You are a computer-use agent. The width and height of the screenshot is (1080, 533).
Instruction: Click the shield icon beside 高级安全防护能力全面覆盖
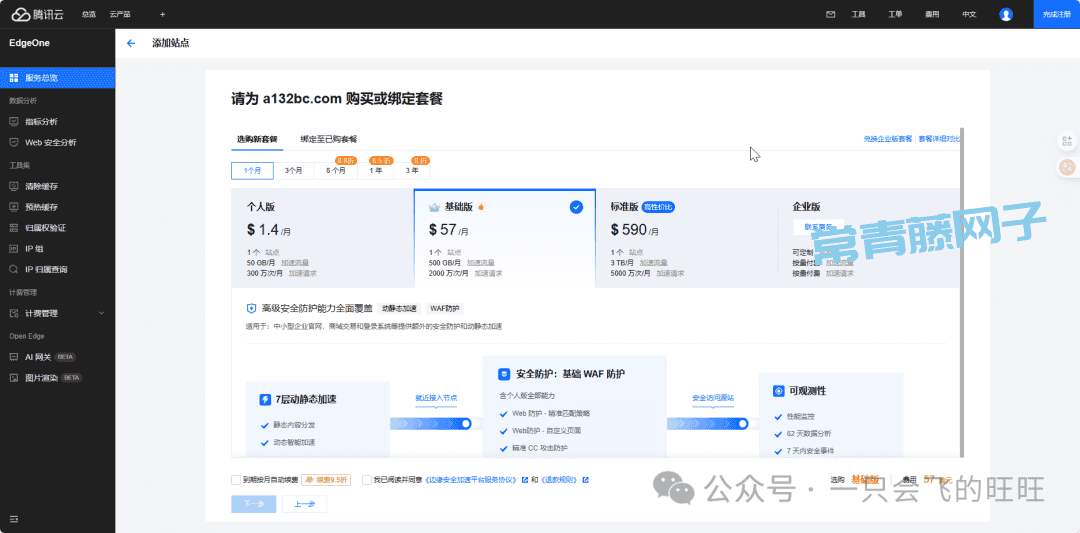[x=251, y=309]
